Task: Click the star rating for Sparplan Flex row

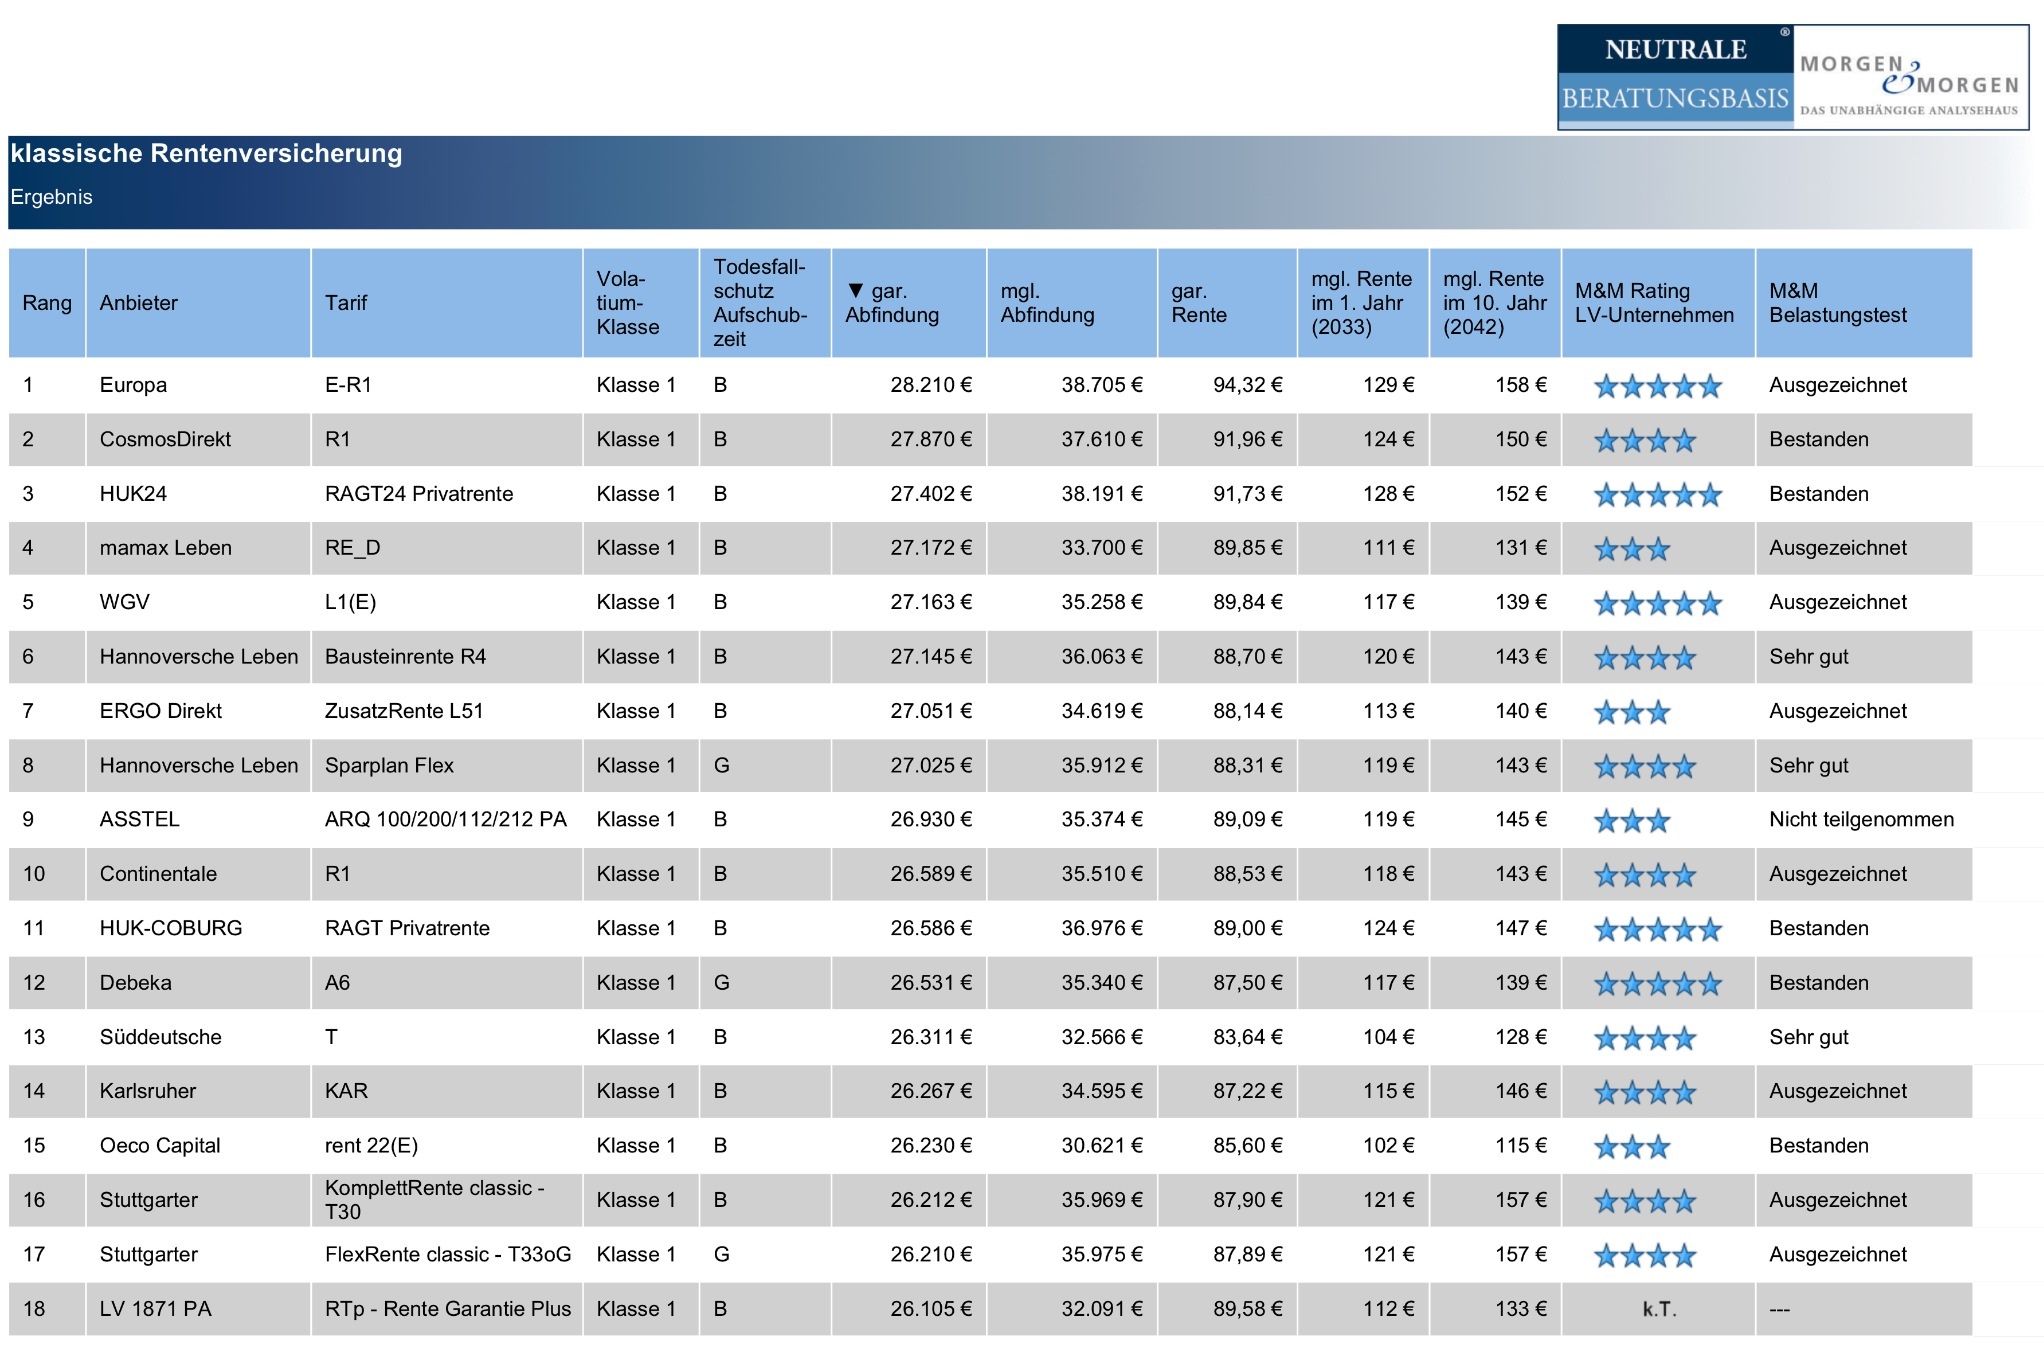Action: click(x=1645, y=766)
